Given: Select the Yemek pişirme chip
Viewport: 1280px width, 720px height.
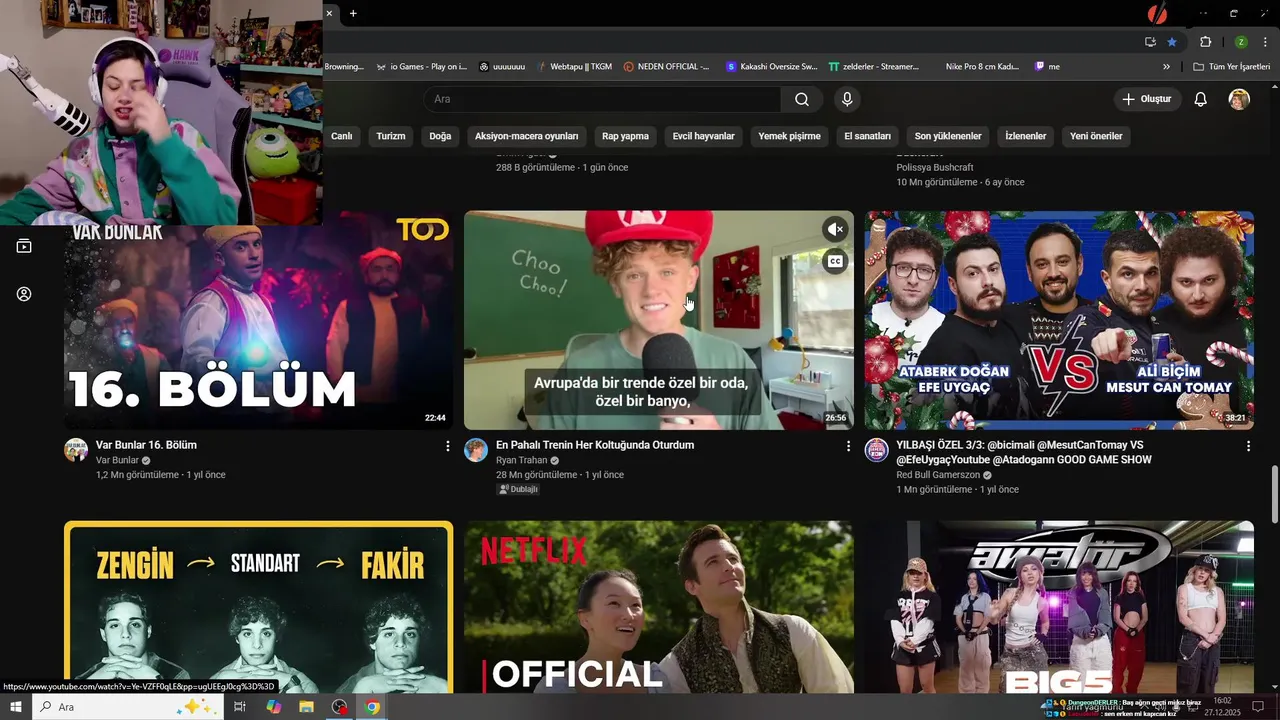Looking at the screenshot, I should [x=789, y=136].
